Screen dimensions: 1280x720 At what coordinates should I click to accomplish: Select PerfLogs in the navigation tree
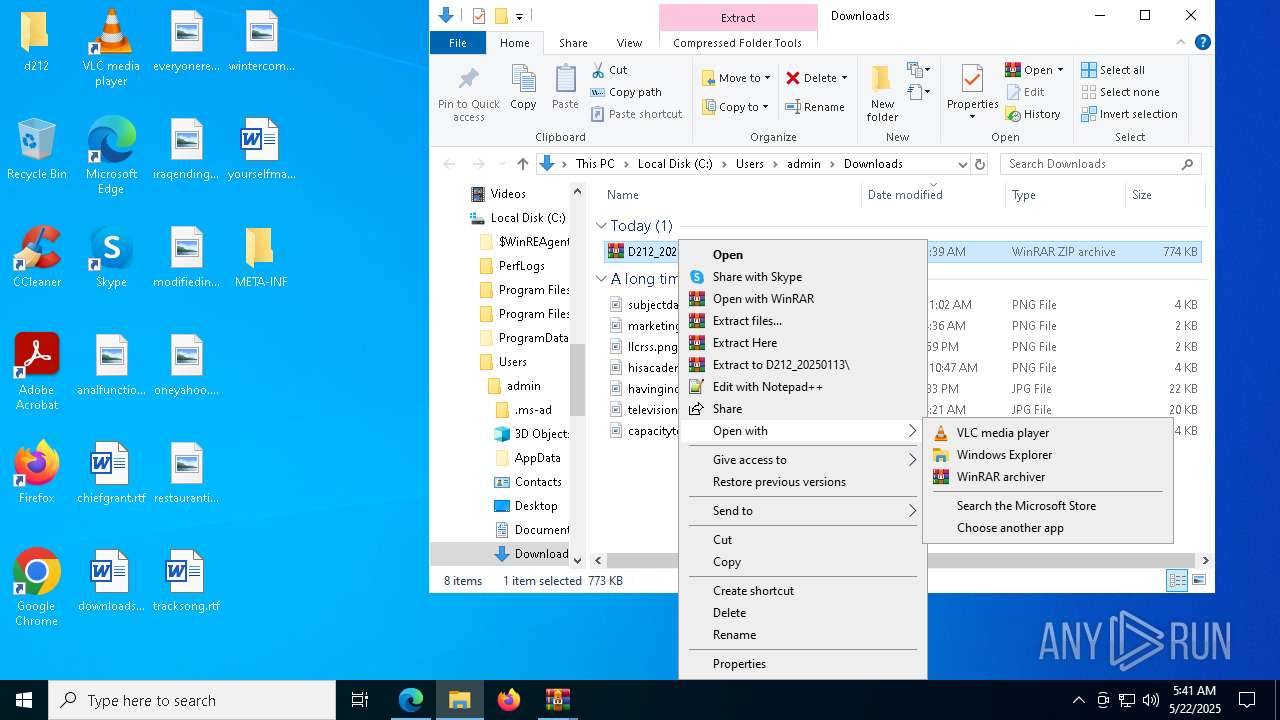[x=521, y=266]
